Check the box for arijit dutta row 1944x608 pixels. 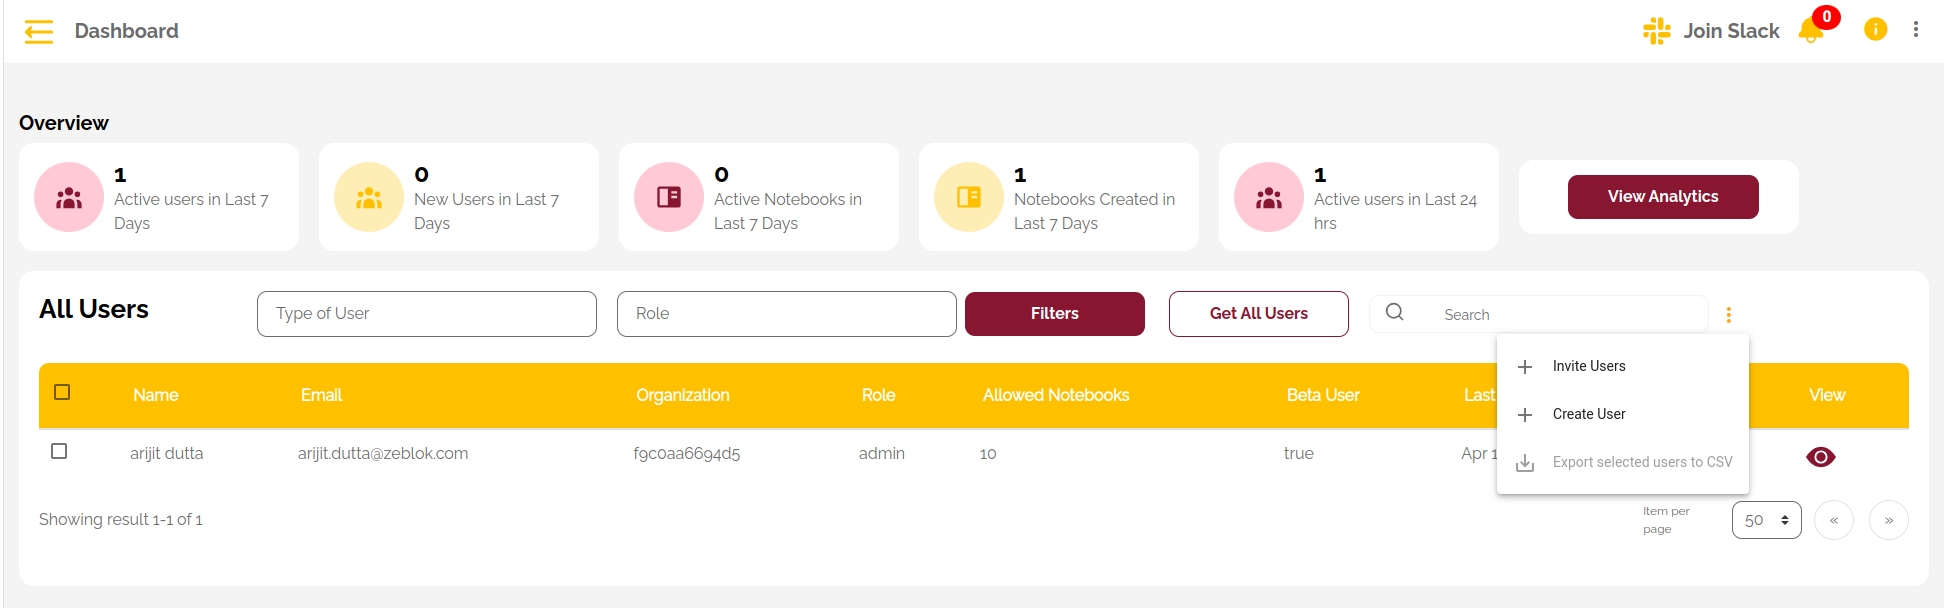point(59,451)
